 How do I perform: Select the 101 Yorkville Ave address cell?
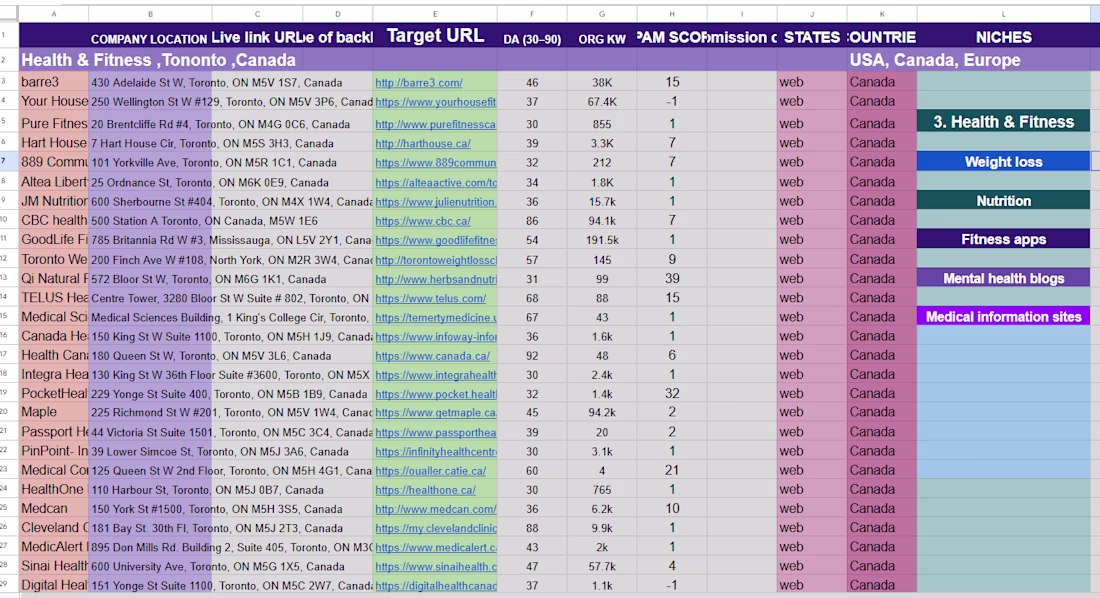pyautogui.click(x=214, y=163)
